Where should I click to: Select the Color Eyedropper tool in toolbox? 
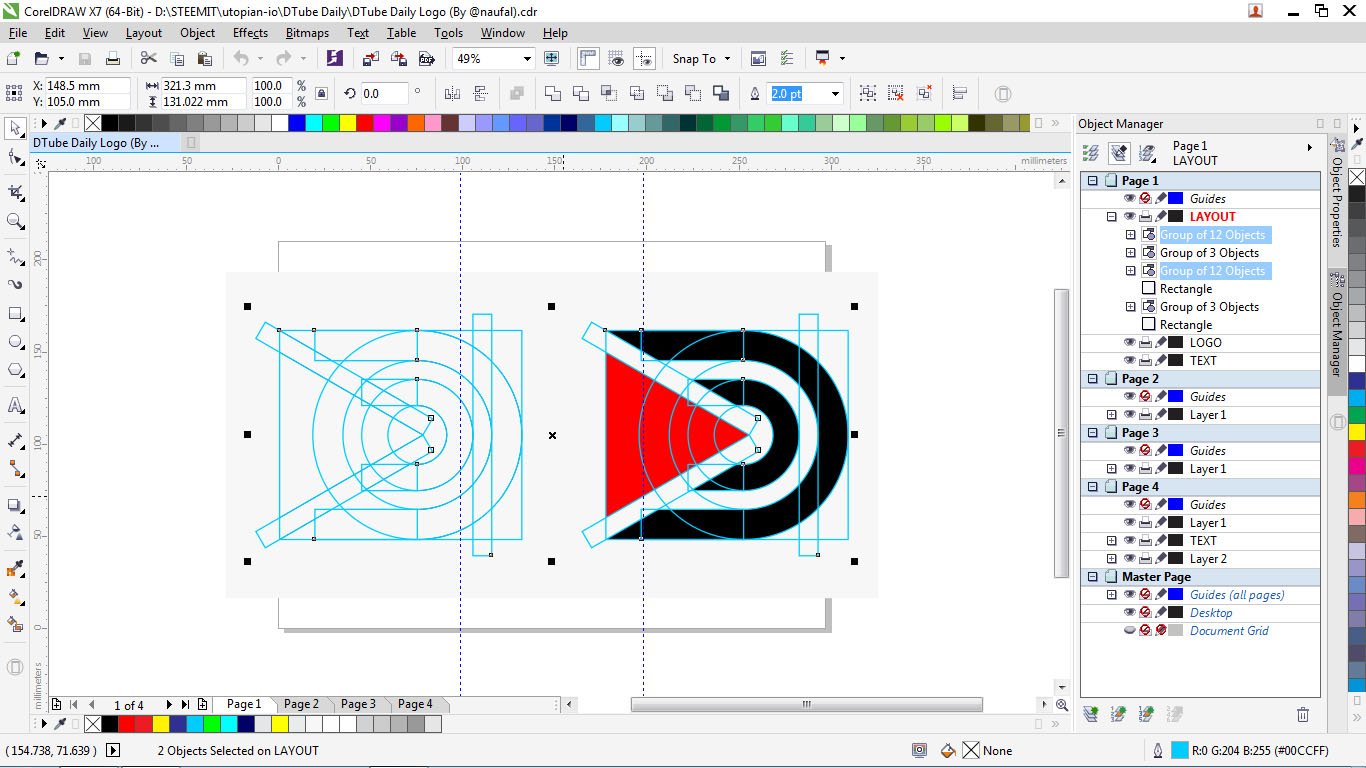coord(15,569)
